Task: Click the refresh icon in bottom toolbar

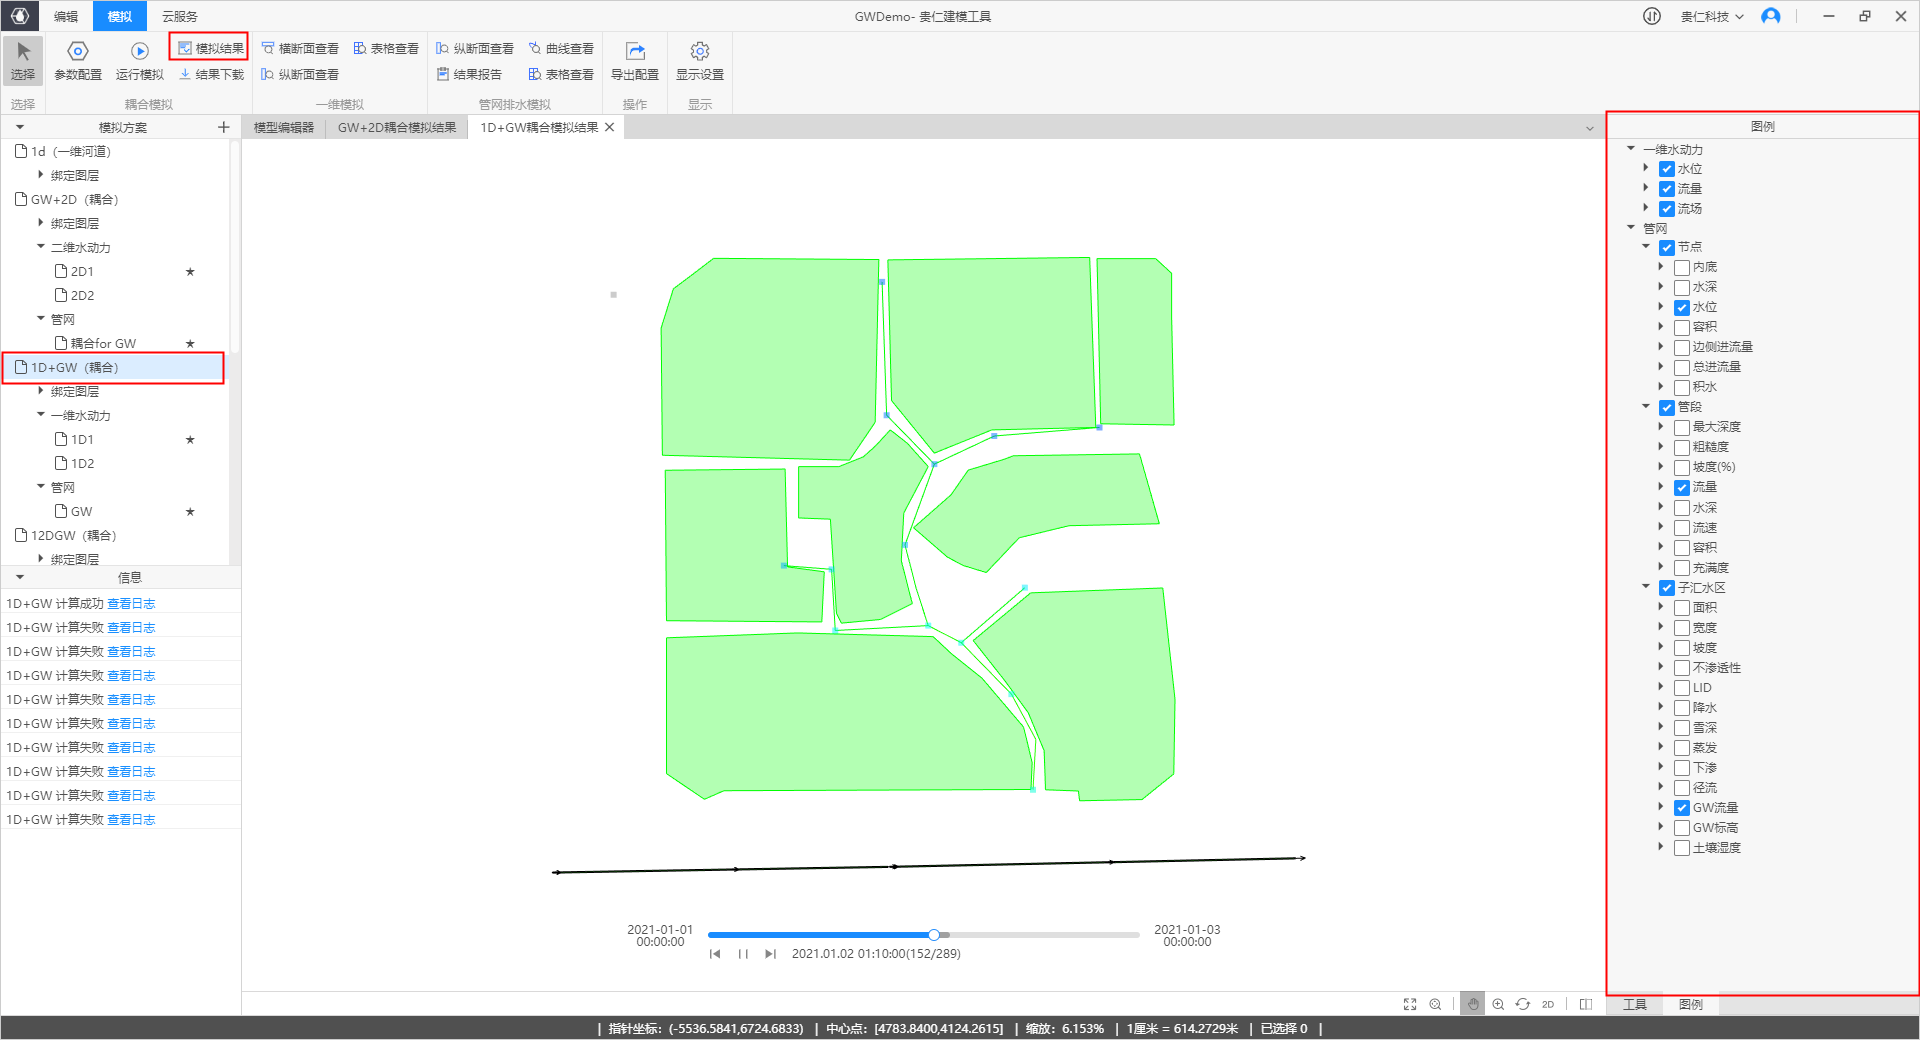Action: tap(1522, 1004)
